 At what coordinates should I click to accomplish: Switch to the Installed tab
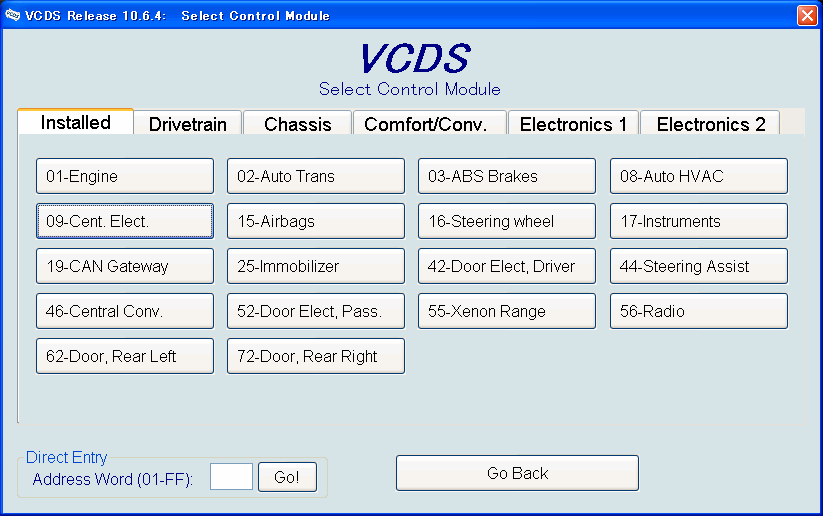tap(76, 122)
